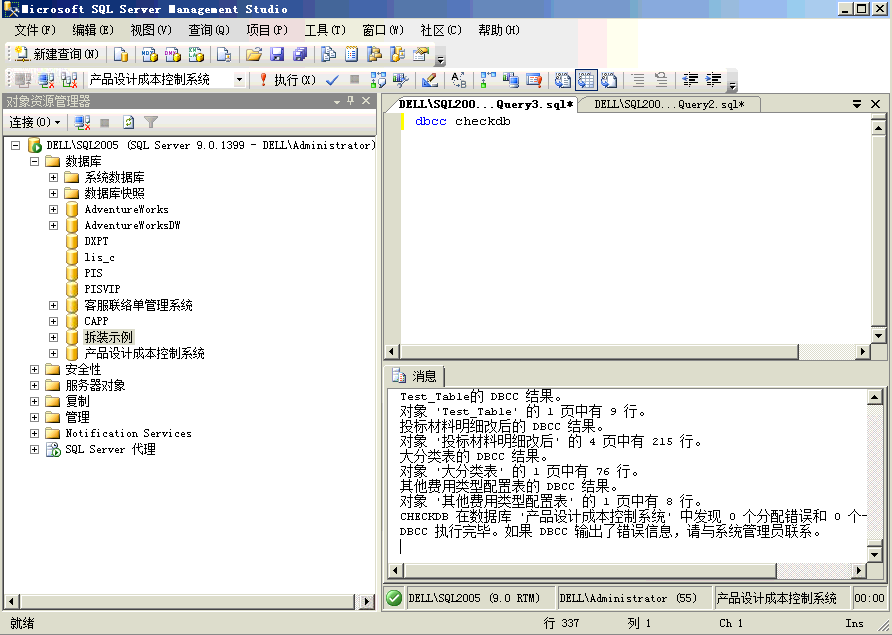Open the Registered Servers window icon
Screen dimensions: 892x635
coord(329,54)
